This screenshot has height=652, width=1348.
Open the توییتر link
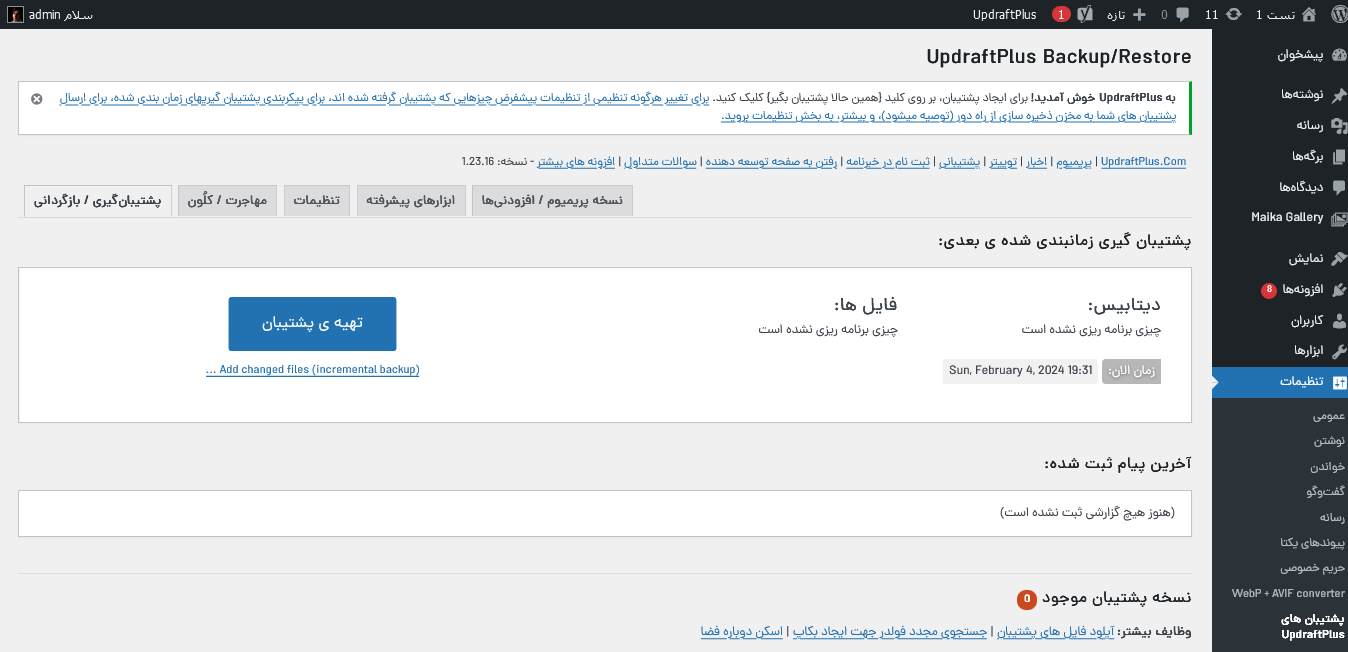click(1004, 161)
